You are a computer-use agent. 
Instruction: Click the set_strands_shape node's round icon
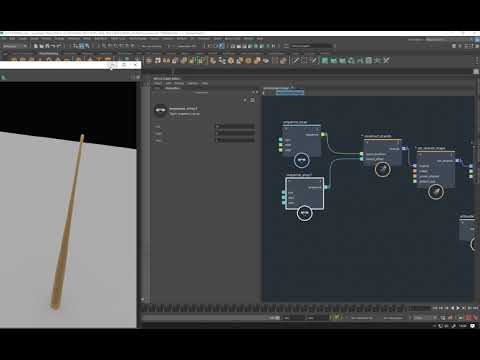click(x=436, y=192)
